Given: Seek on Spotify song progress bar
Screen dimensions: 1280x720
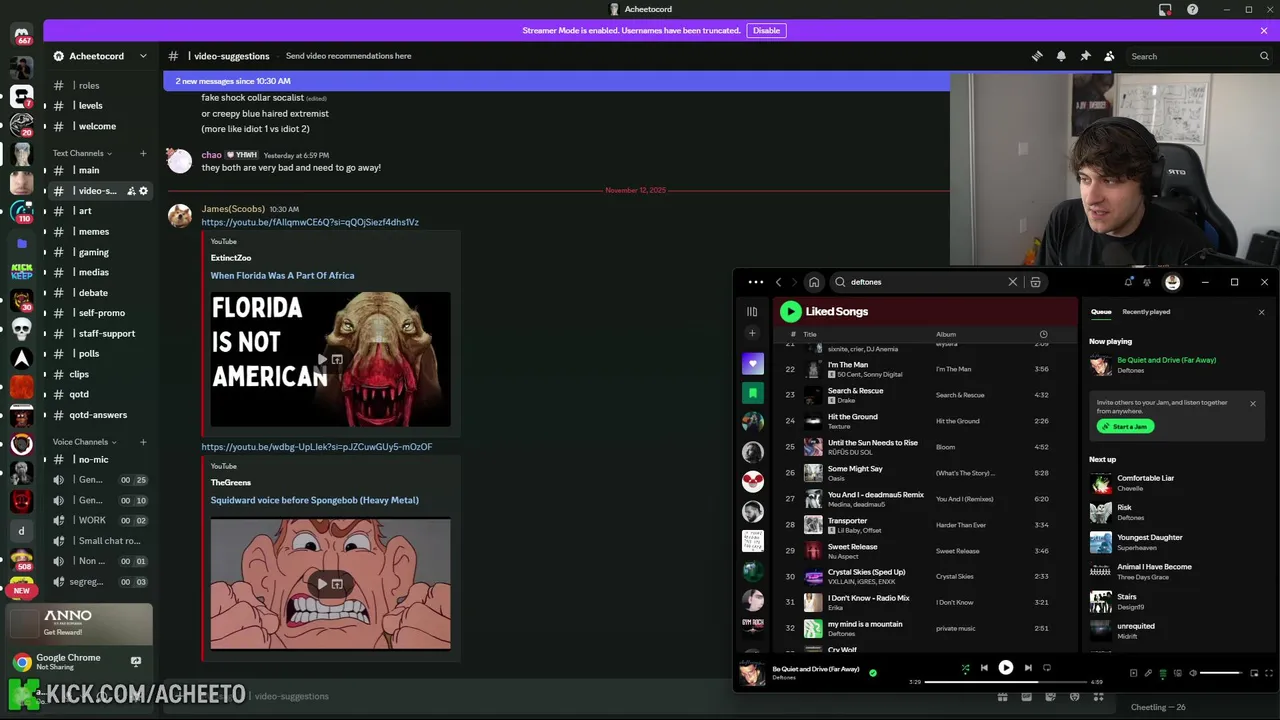Looking at the screenshot, I should coord(1006,682).
